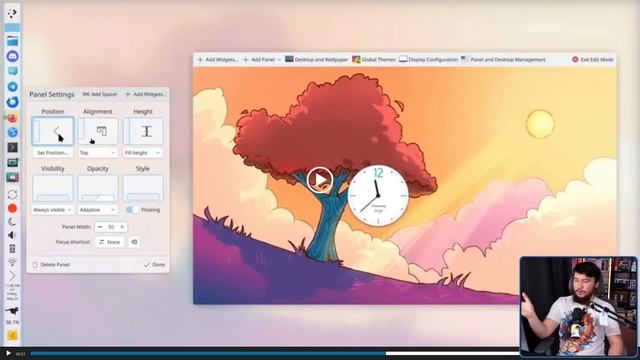The image size is (640, 360).
Task: Click Delete Panel
Action: tap(51, 264)
